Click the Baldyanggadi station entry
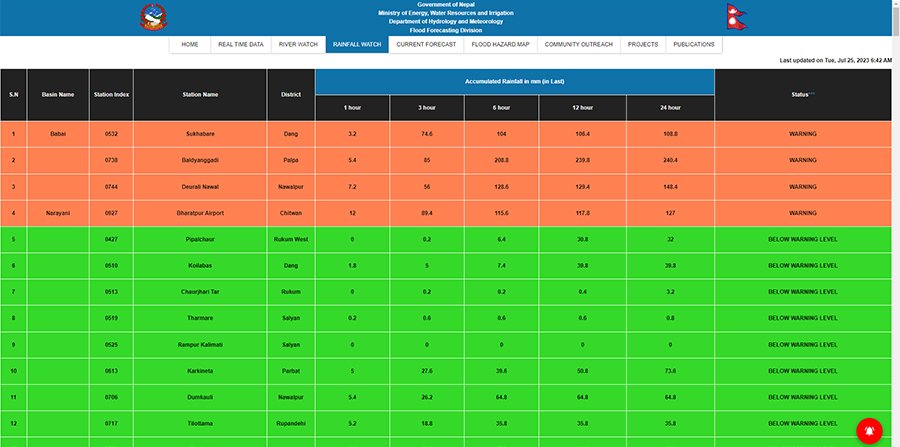900x447 pixels. [200, 160]
